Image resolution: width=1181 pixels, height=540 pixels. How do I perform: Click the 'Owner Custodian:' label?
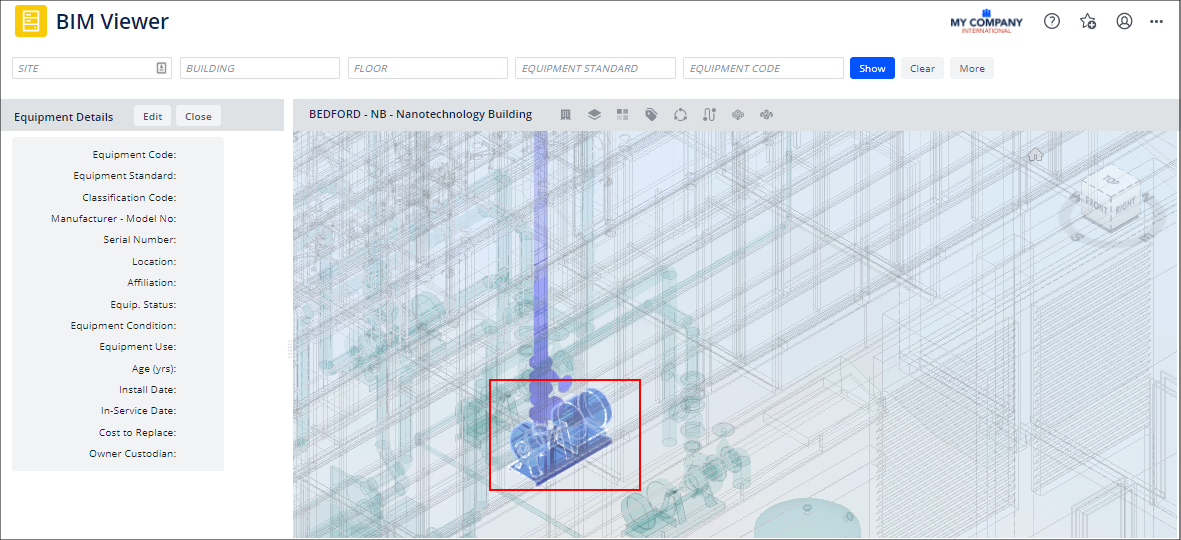132,453
